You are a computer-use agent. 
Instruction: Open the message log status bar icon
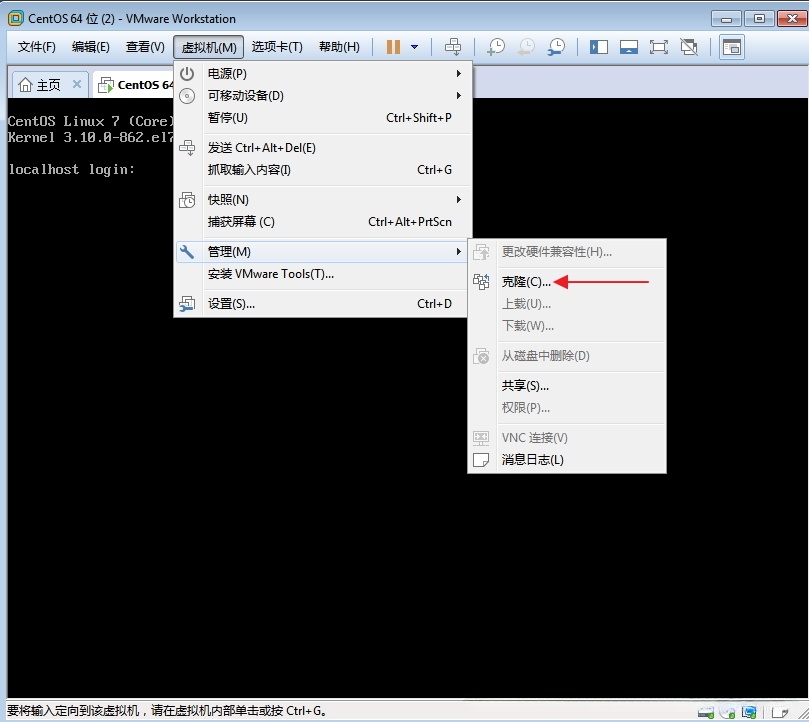[780, 712]
